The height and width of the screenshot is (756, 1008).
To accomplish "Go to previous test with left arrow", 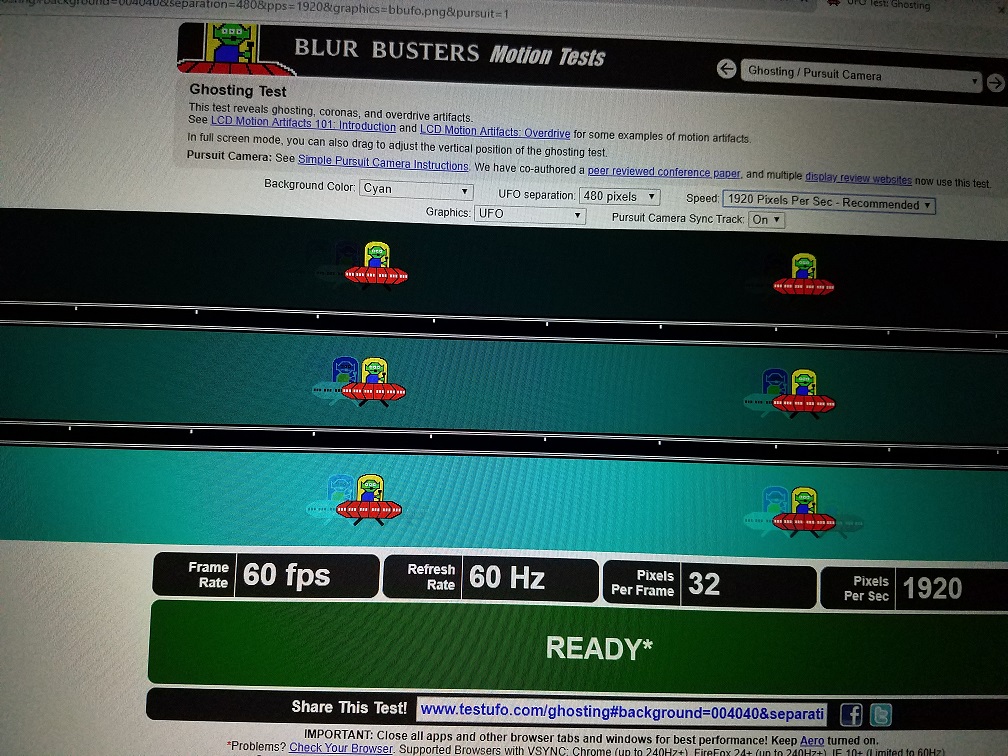I will click(x=726, y=68).
